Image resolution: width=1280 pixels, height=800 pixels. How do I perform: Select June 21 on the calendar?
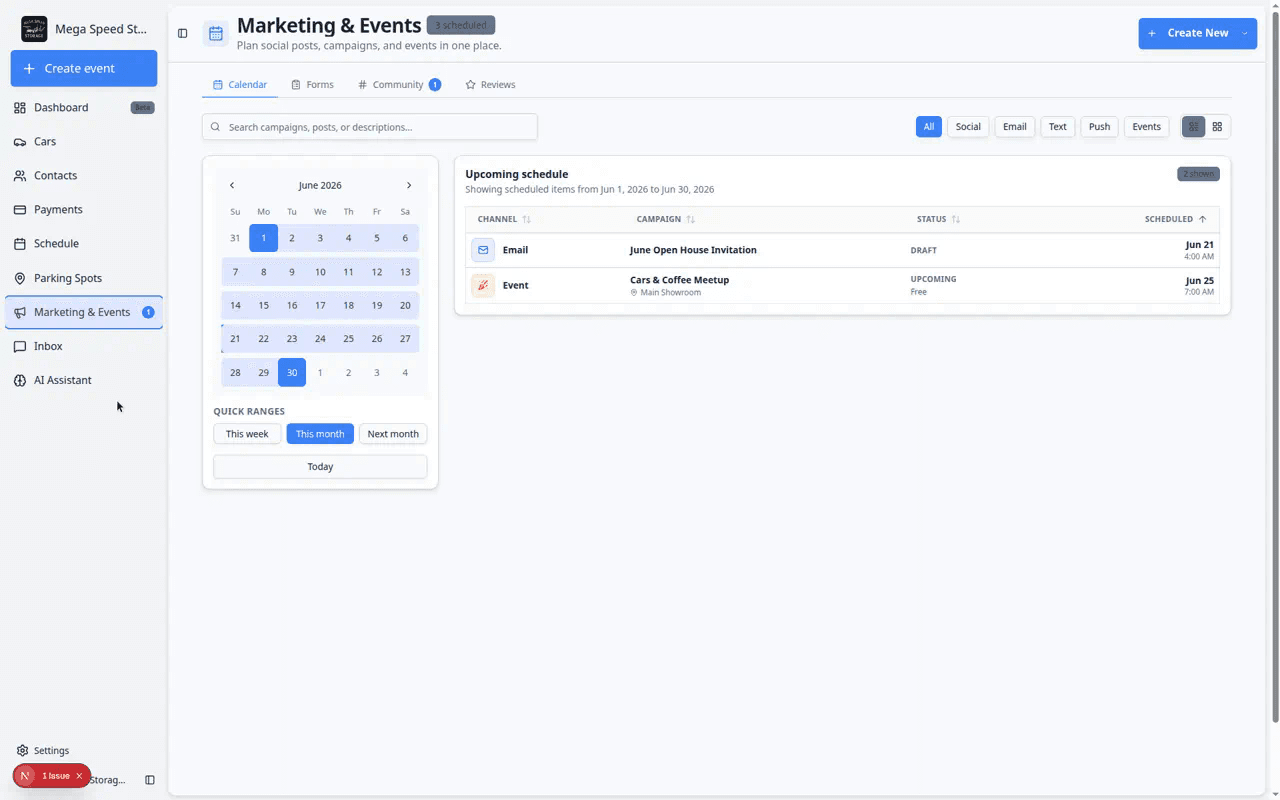tap(235, 338)
